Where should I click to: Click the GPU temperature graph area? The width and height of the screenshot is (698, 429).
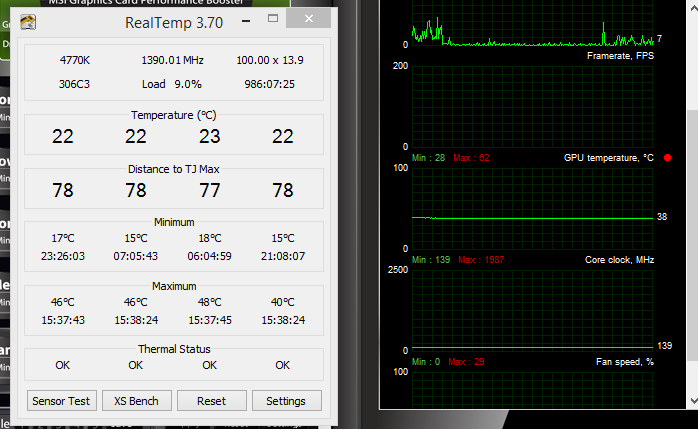532,208
